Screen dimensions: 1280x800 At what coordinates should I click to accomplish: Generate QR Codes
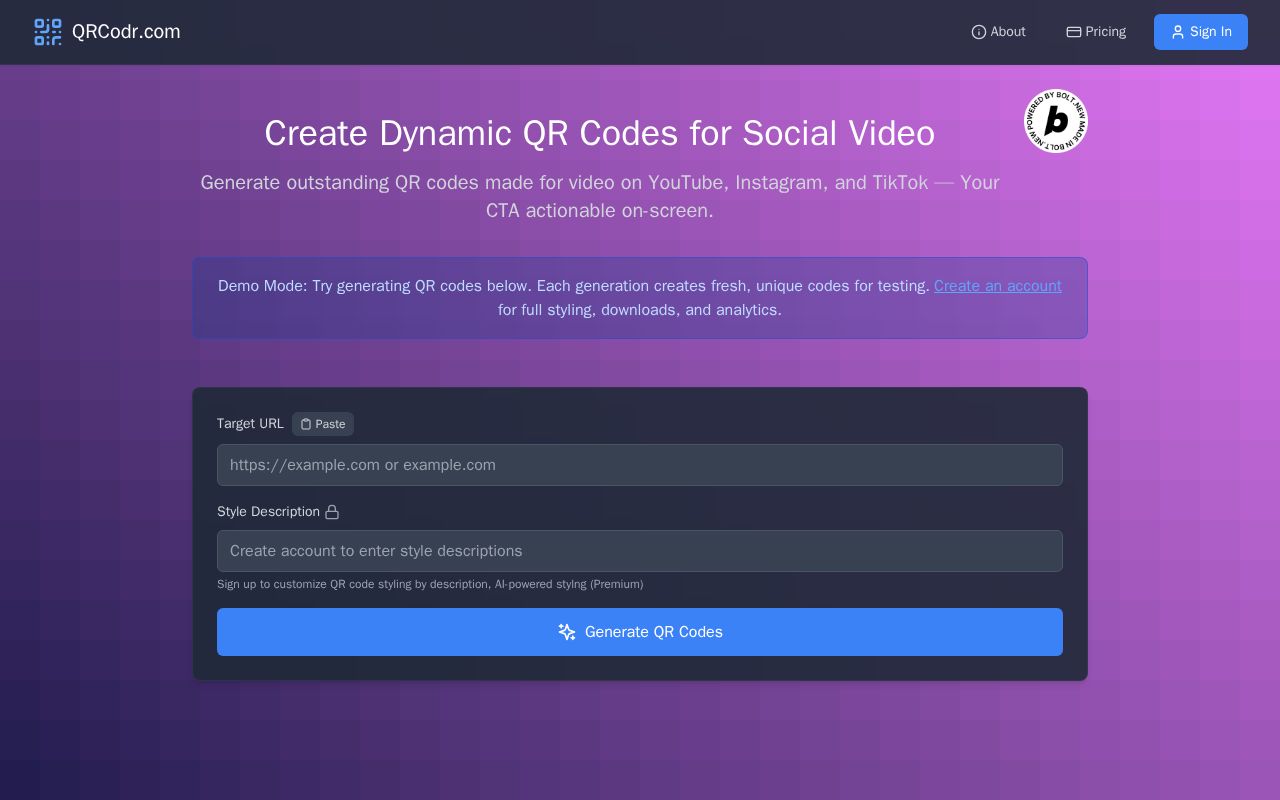640,632
